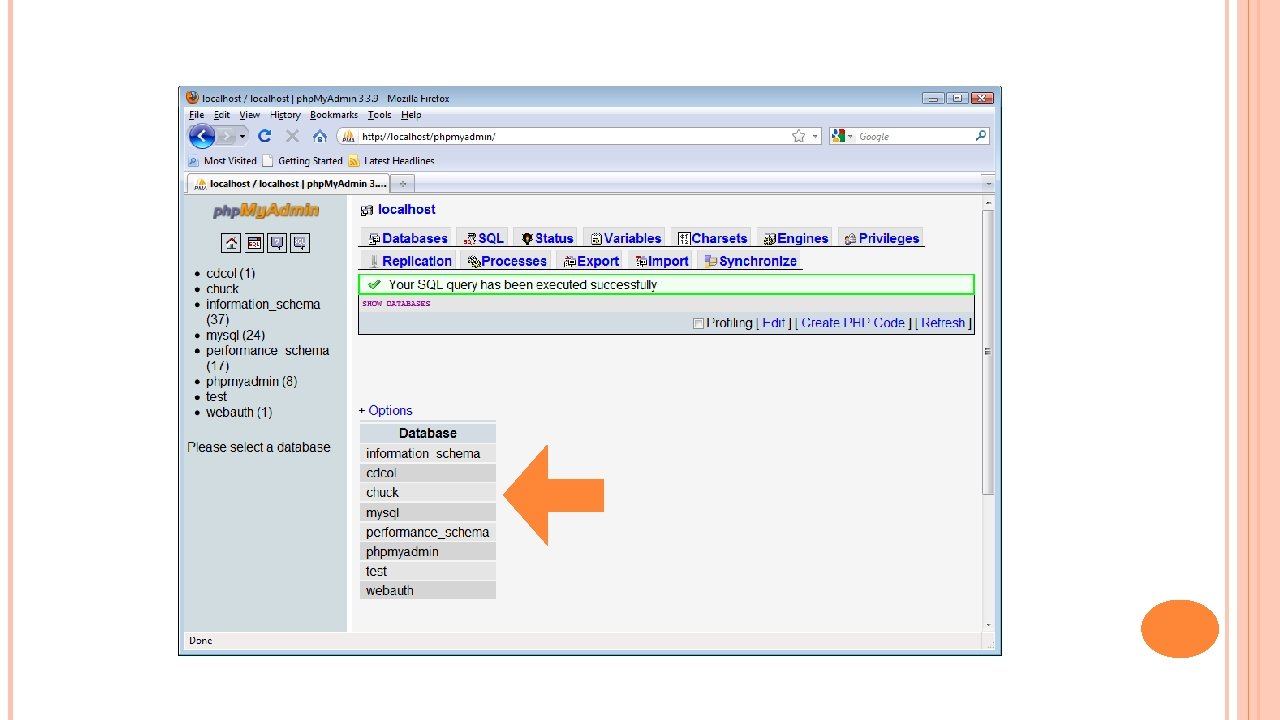
Task: Go to the Firefox Home page icon
Action: coord(319,136)
